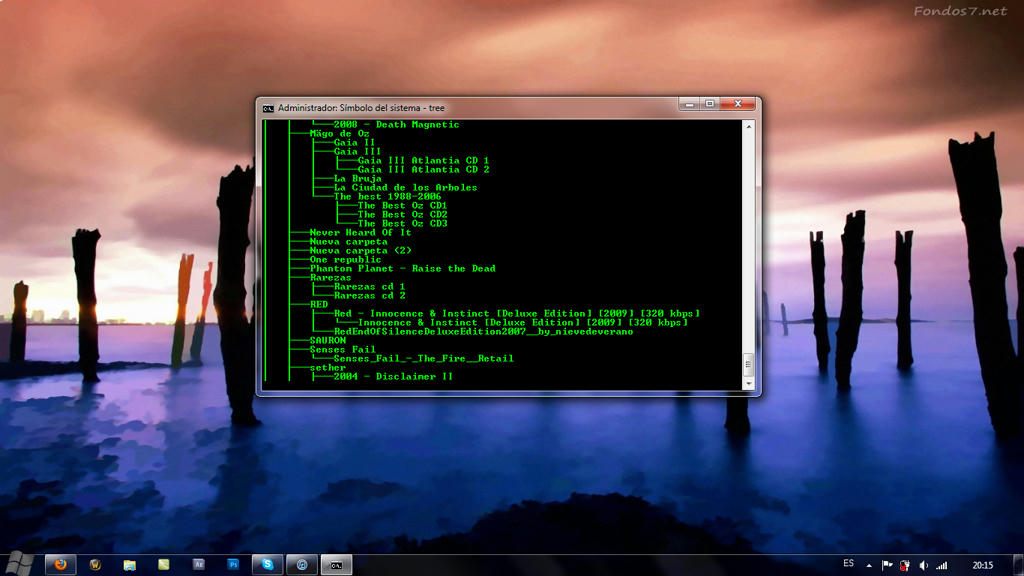Open the Windows Start menu
Image resolution: width=1024 pixels, height=576 pixels.
[x=20, y=564]
